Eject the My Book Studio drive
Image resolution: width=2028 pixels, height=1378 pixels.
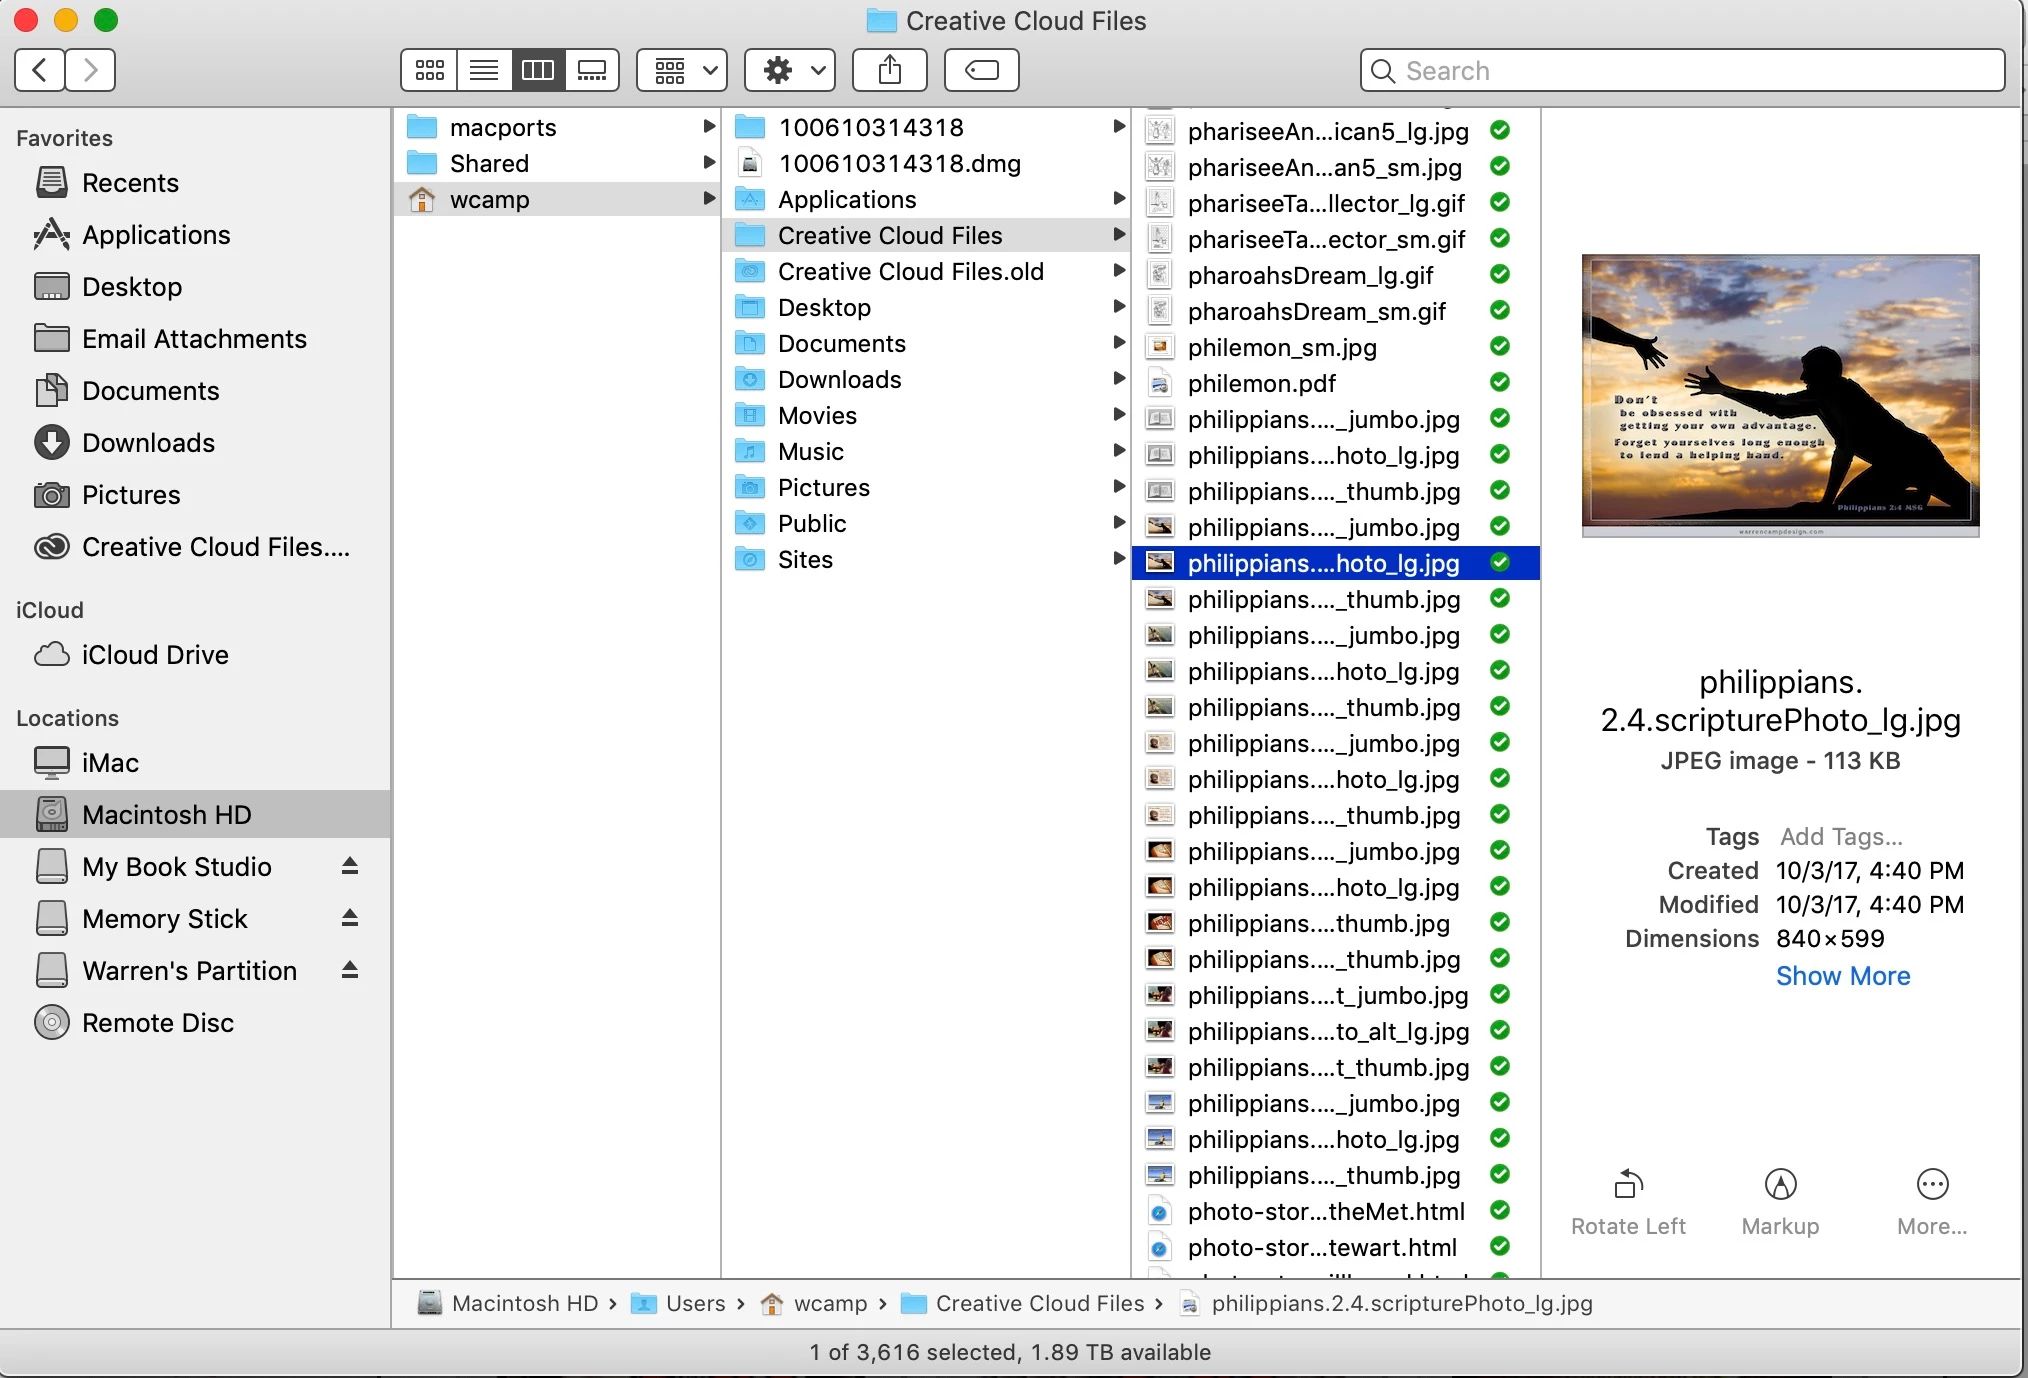(x=350, y=866)
